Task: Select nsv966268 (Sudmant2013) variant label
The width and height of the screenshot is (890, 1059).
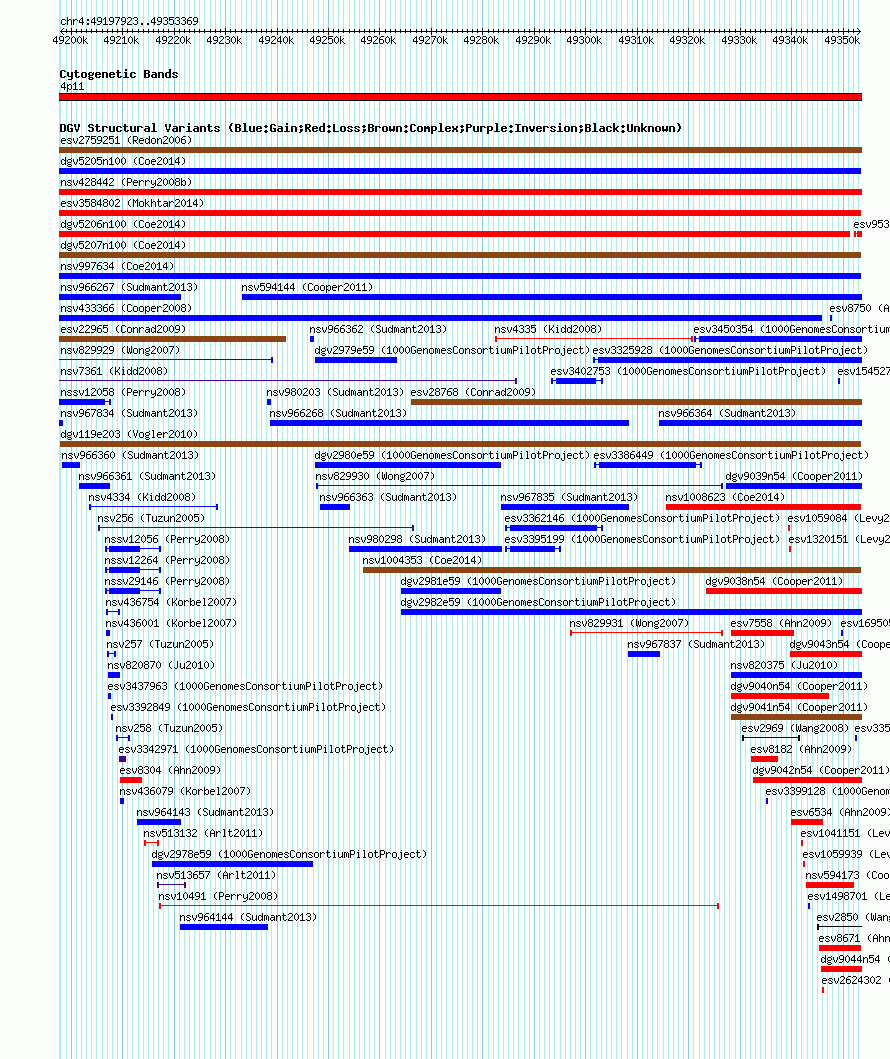Action: [x=338, y=413]
